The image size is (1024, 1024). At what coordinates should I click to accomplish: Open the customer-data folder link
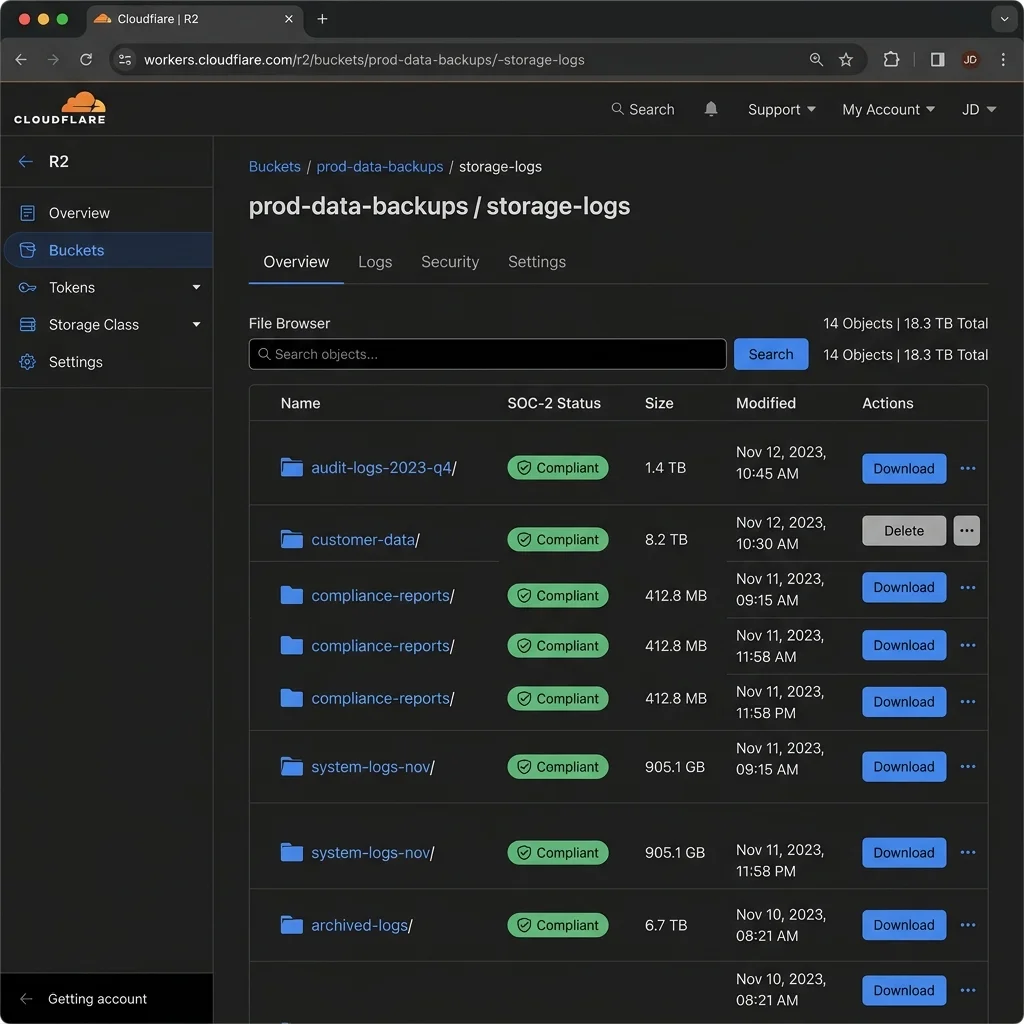365,539
